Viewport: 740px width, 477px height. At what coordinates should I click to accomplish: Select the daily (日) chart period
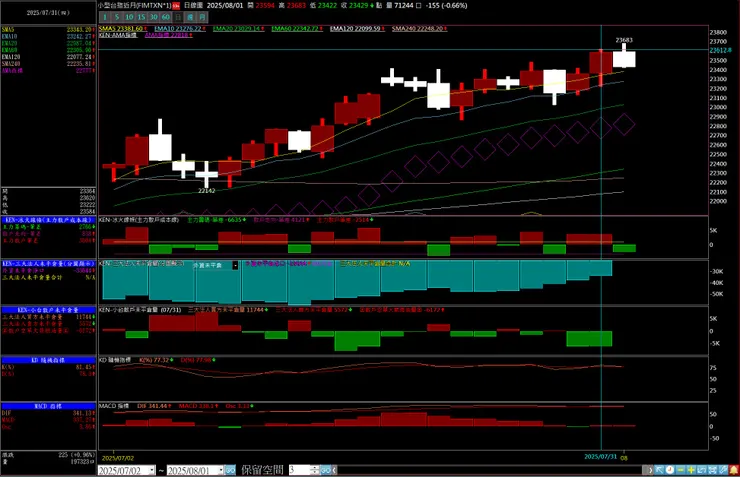(178, 17)
